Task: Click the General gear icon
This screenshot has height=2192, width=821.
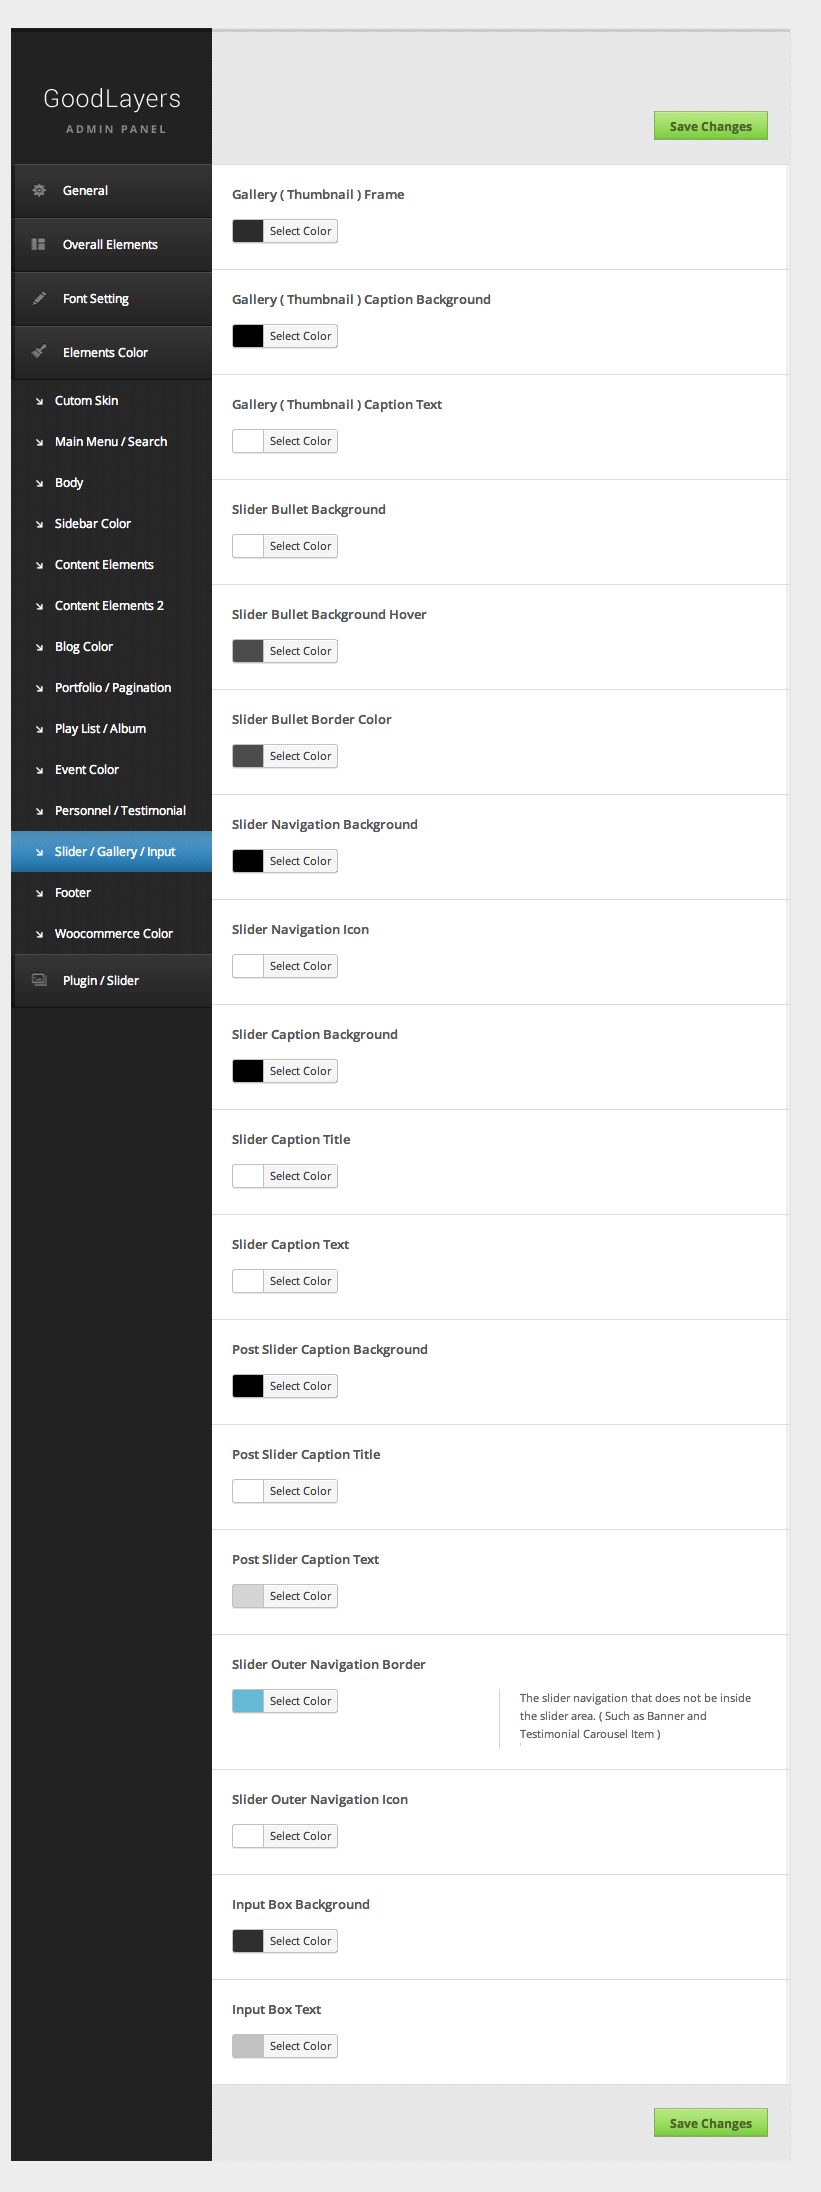Action: pos(39,191)
